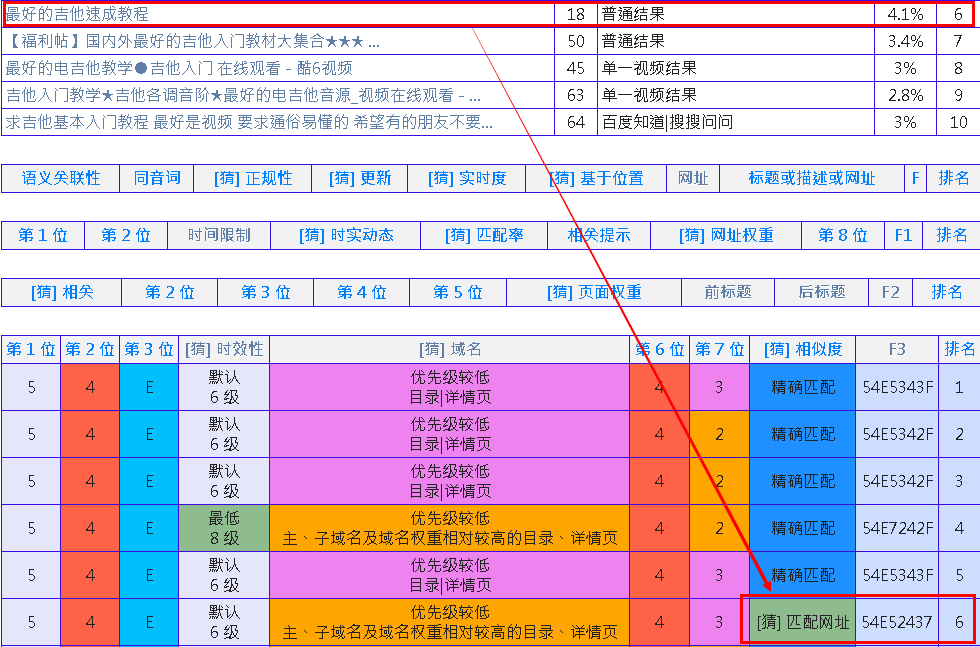Open the 第 5 位 header link
This screenshot has width=980, height=647.
tap(458, 292)
